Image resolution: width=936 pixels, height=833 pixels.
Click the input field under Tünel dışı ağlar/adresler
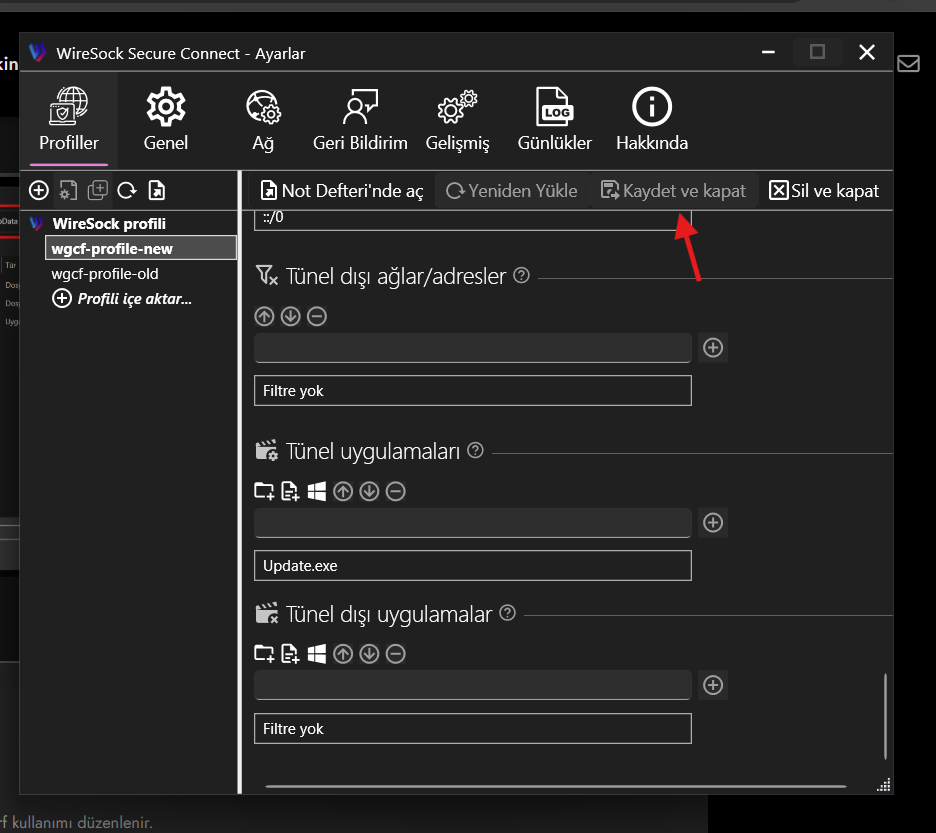[473, 348]
